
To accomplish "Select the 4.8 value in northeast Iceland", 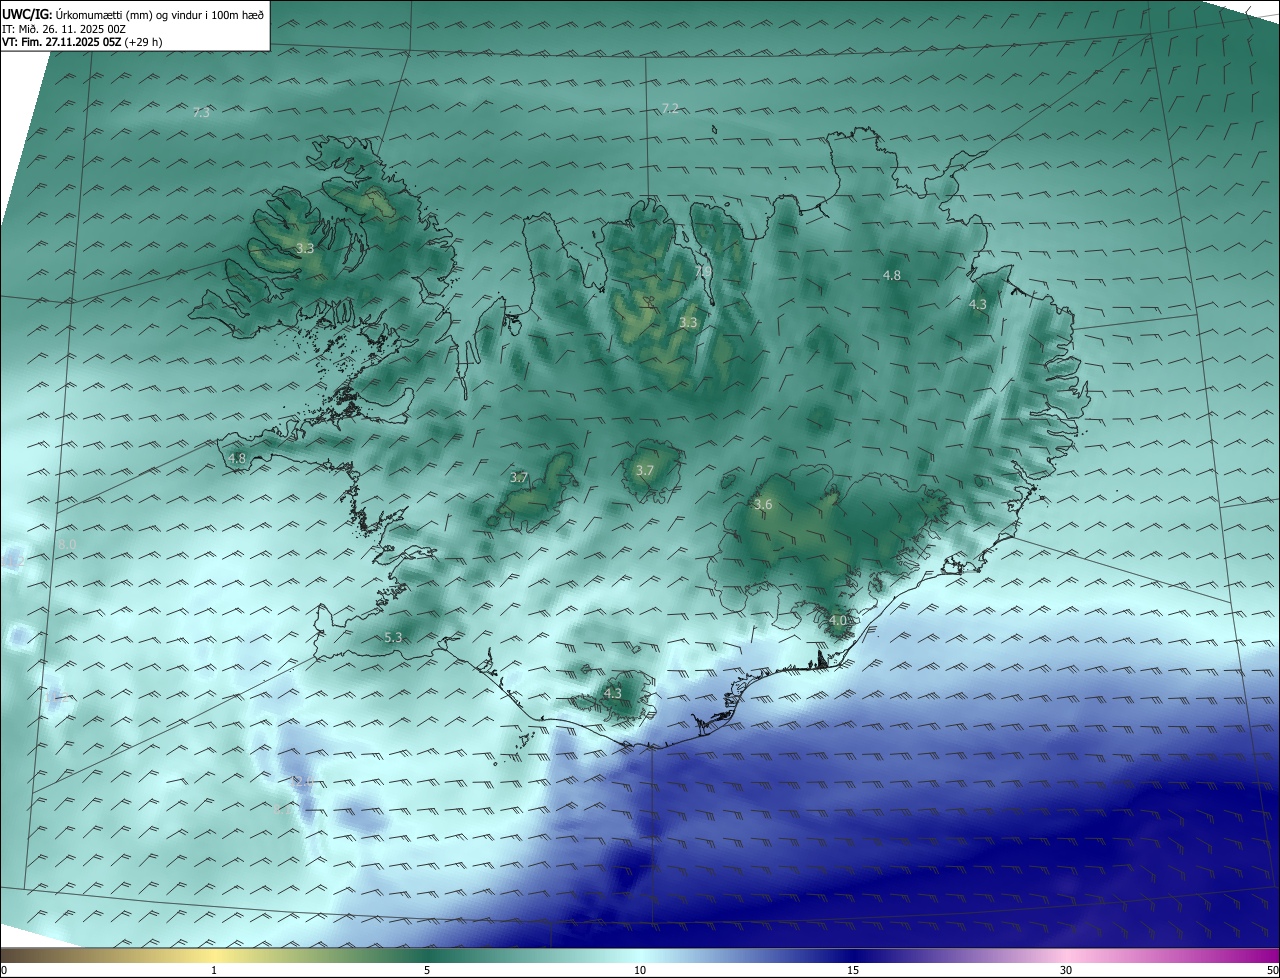I will pos(891,275).
